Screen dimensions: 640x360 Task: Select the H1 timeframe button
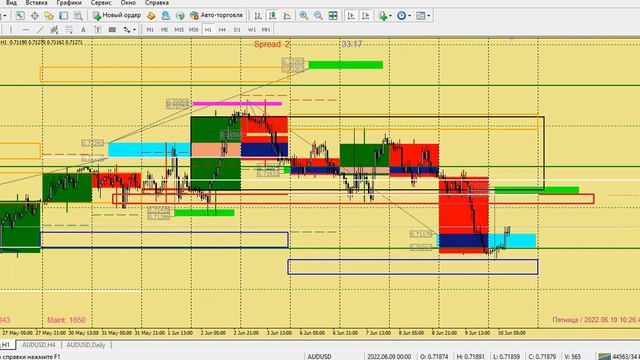pyautogui.click(x=208, y=29)
